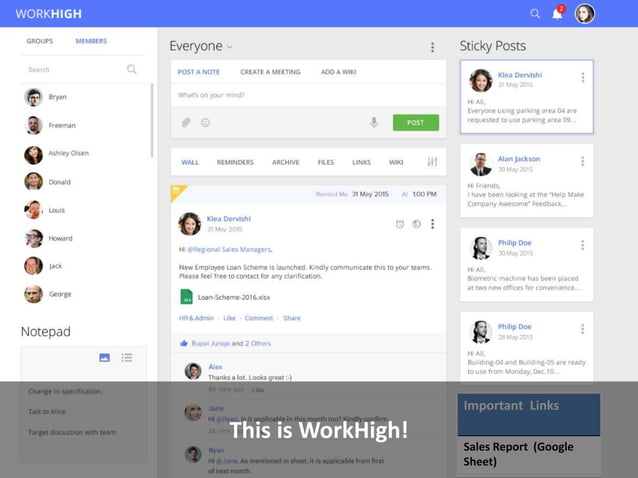Open Sales Report (Google Sheet) link
The width and height of the screenshot is (638, 478).
pos(519,454)
